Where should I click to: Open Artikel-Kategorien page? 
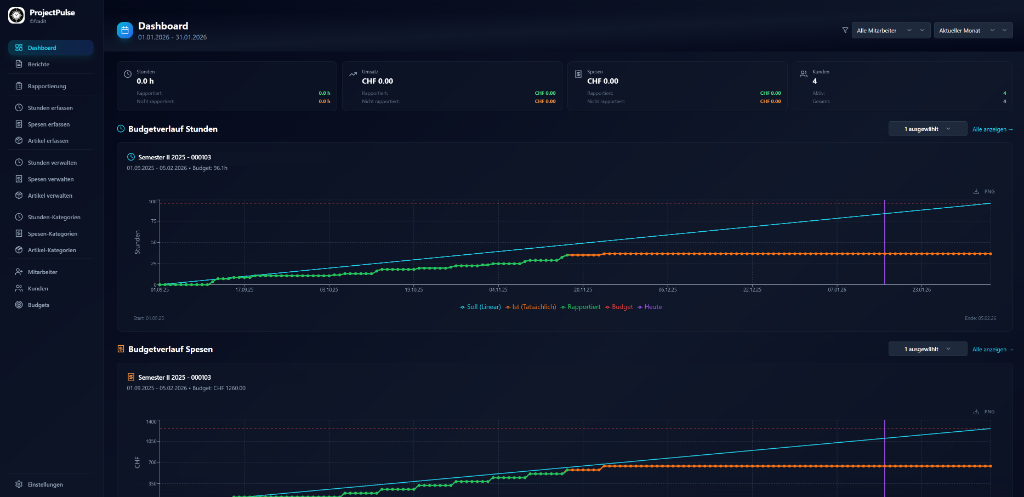50,250
